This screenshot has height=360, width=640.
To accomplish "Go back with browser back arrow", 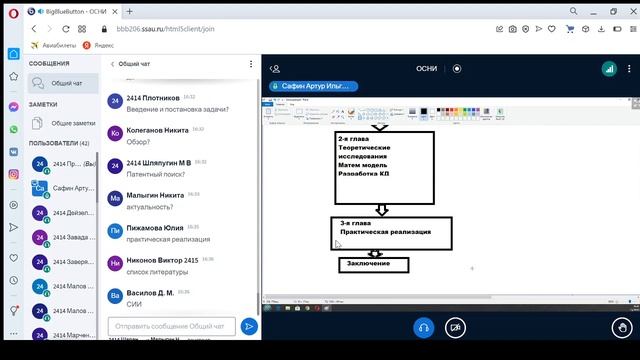I will [x=34, y=29].
